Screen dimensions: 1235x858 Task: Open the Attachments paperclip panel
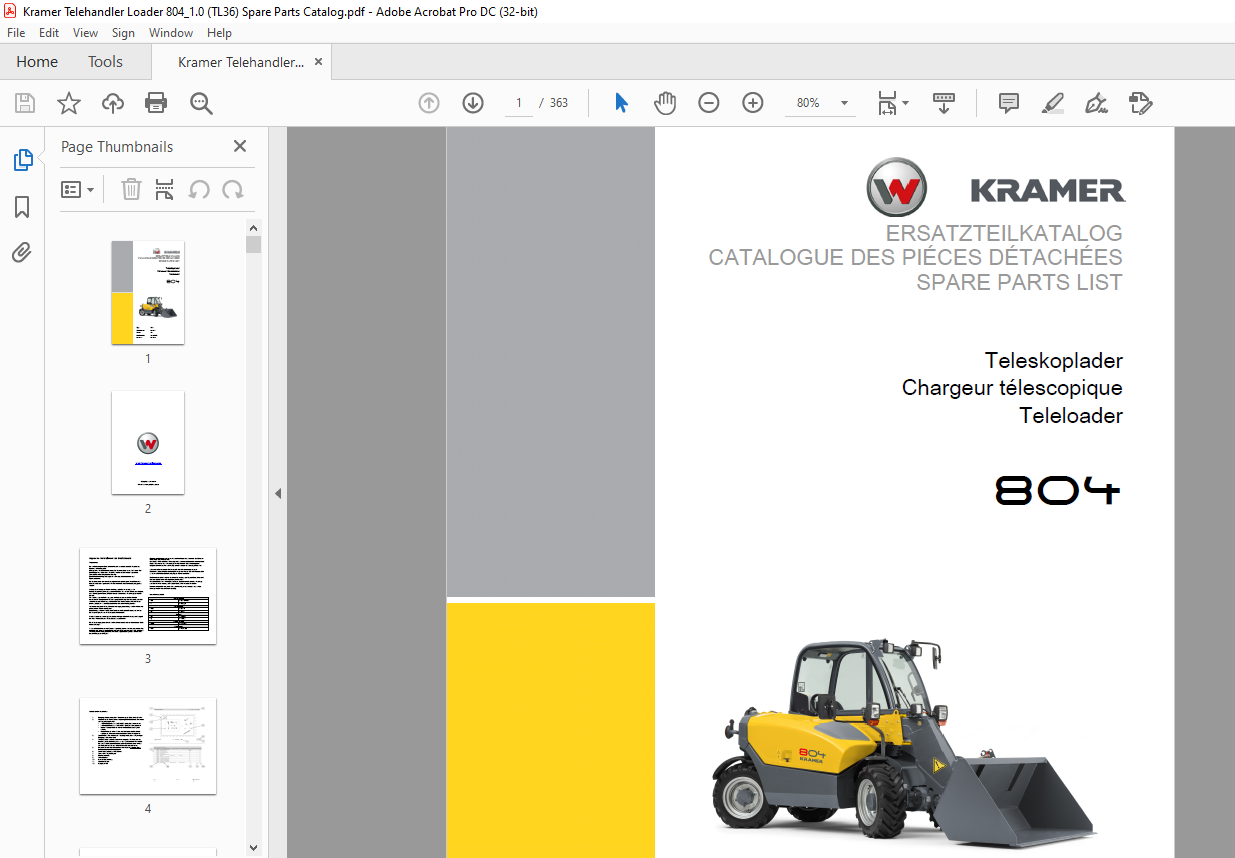[22, 253]
